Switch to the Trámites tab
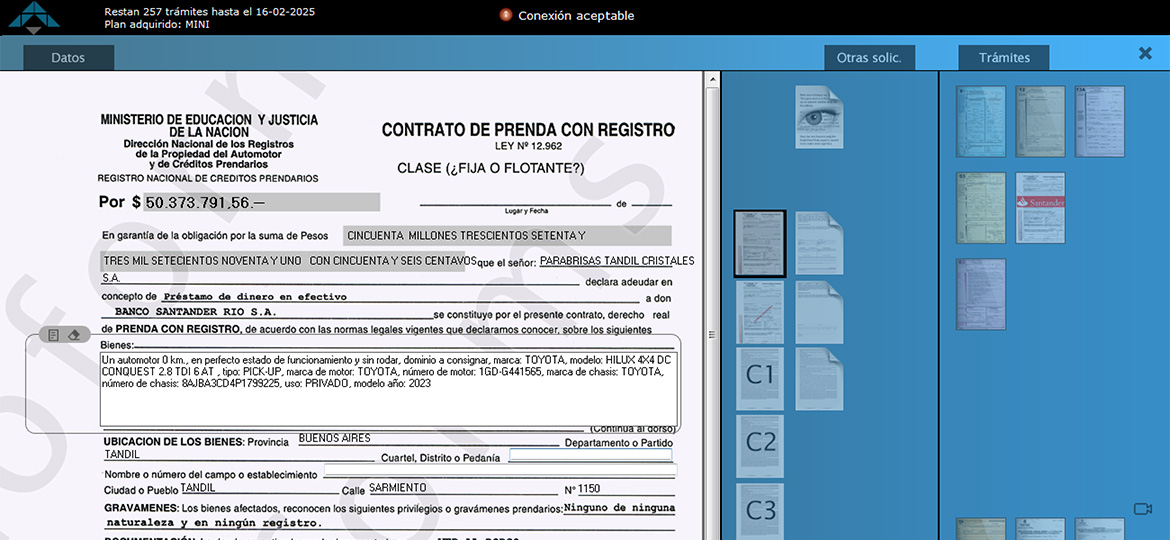The height and width of the screenshot is (540, 1170). (x=1004, y=58)
